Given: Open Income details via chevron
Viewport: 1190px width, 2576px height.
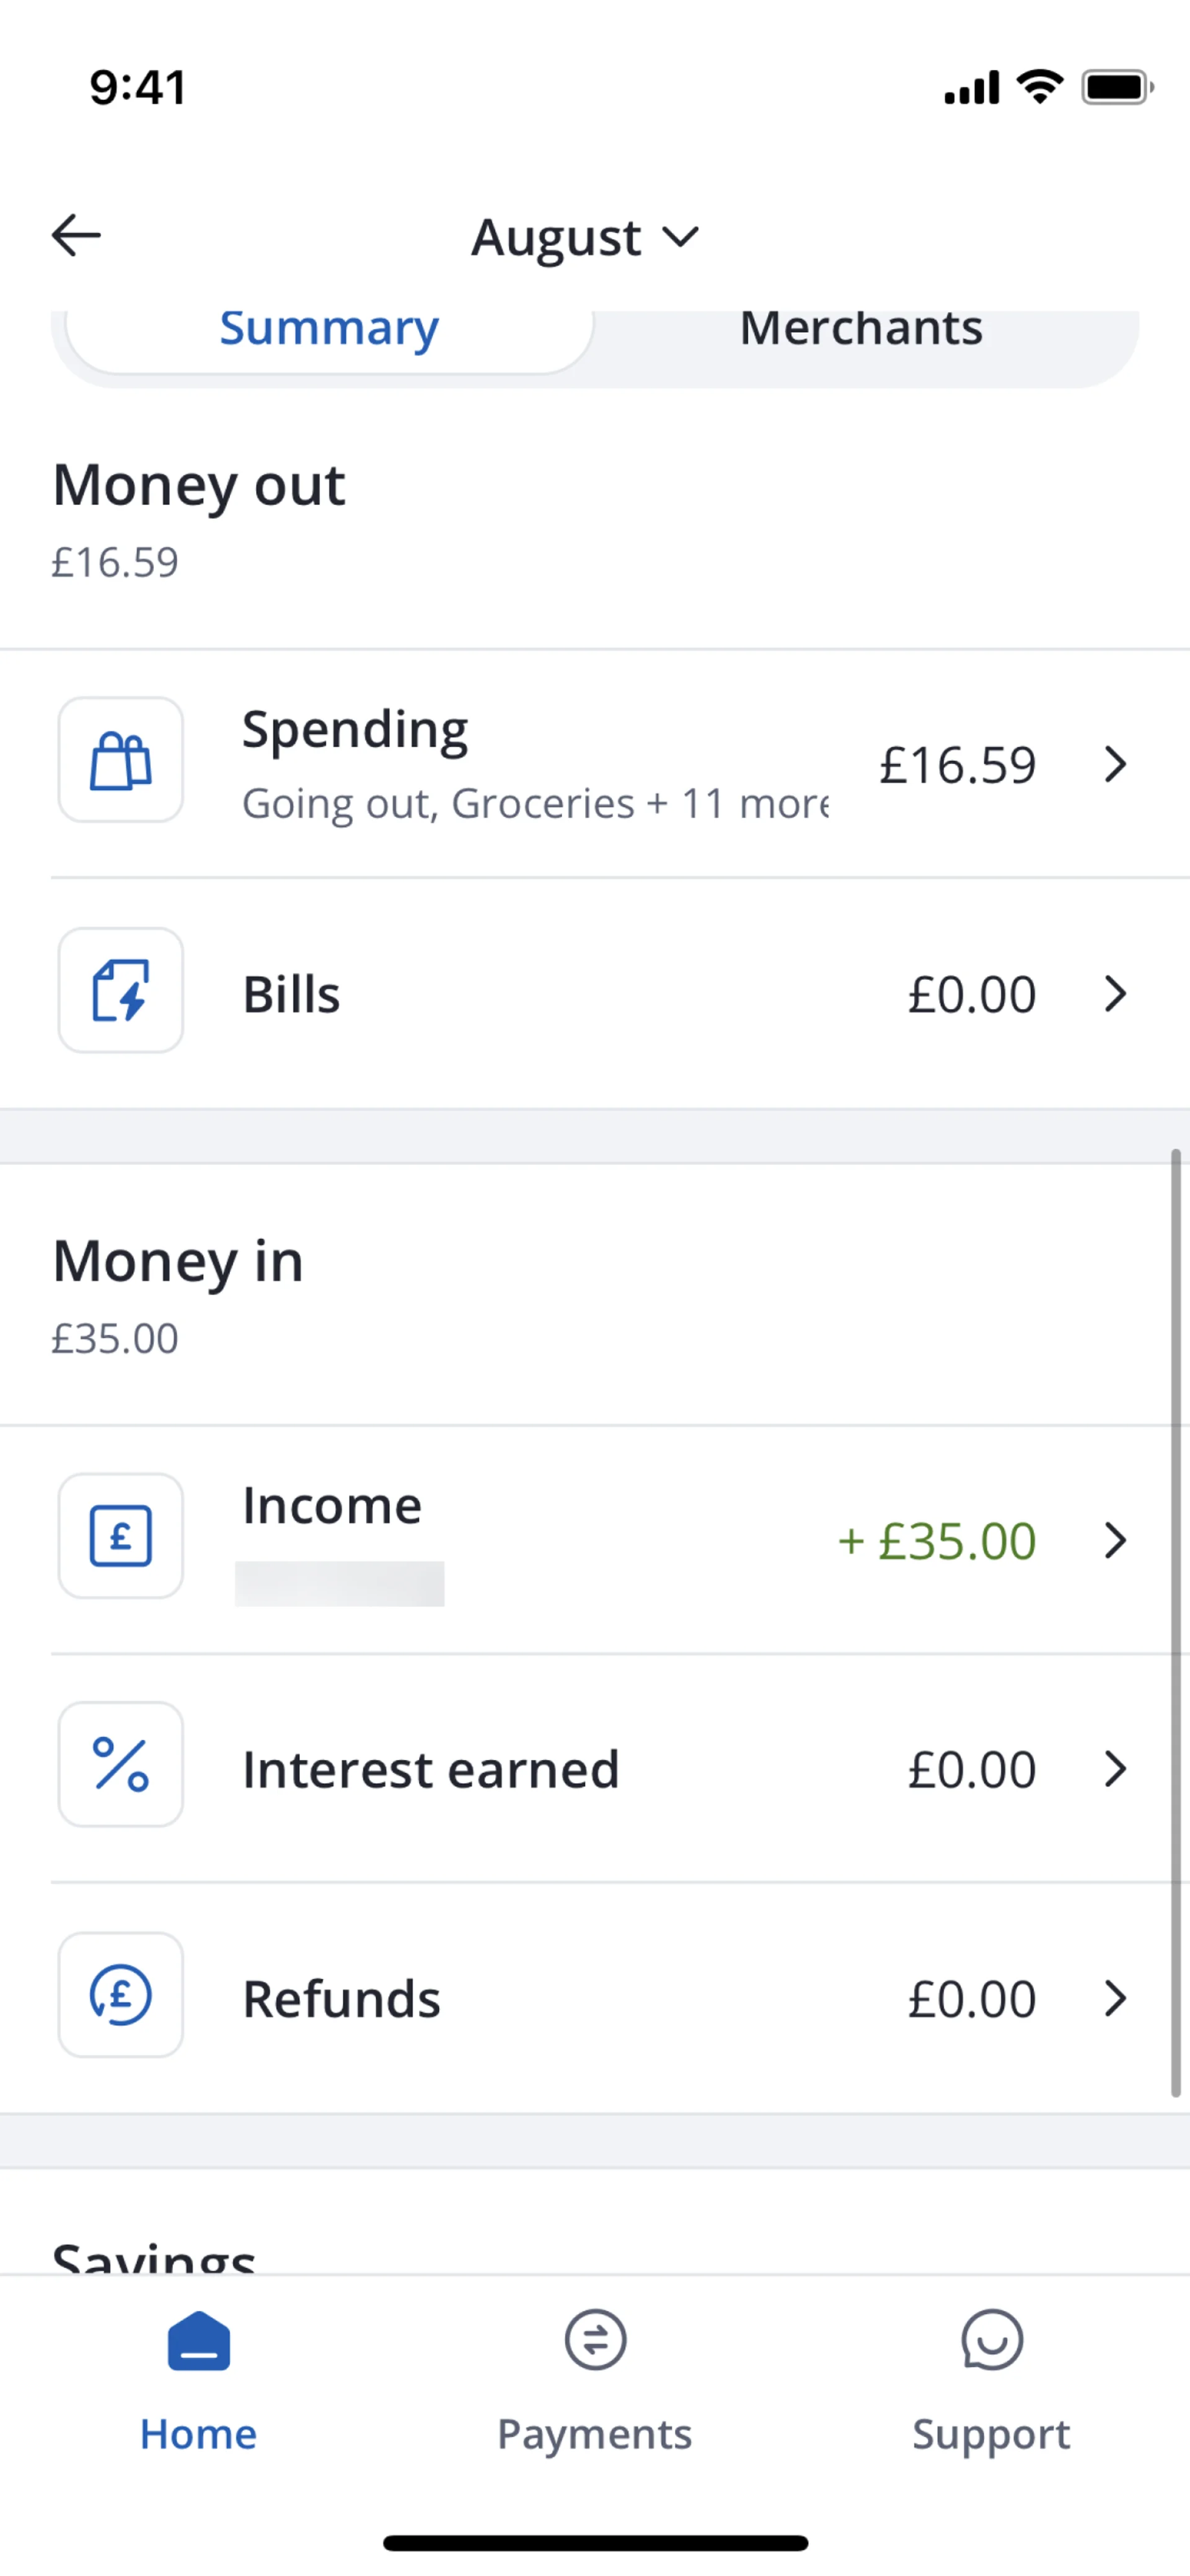Looking at the screenshot, I should pos(1115,1541).
